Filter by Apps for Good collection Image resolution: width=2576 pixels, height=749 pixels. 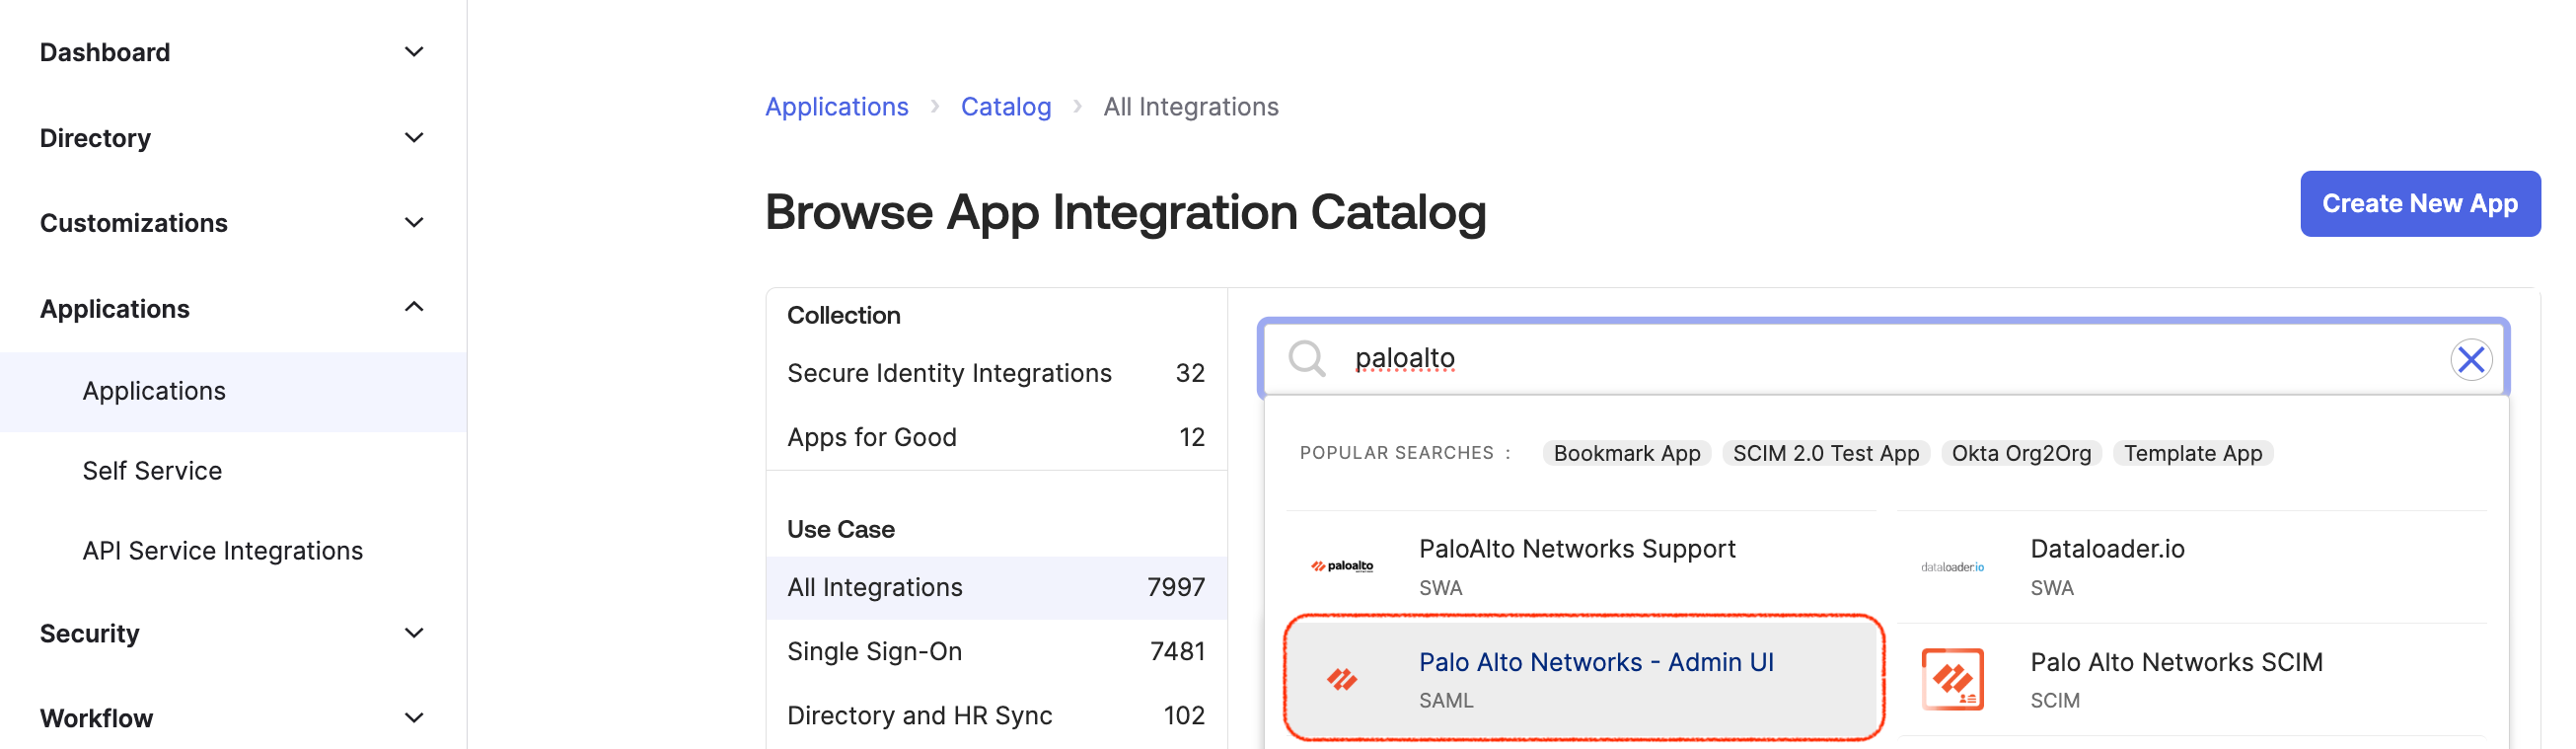pos(996,437)
